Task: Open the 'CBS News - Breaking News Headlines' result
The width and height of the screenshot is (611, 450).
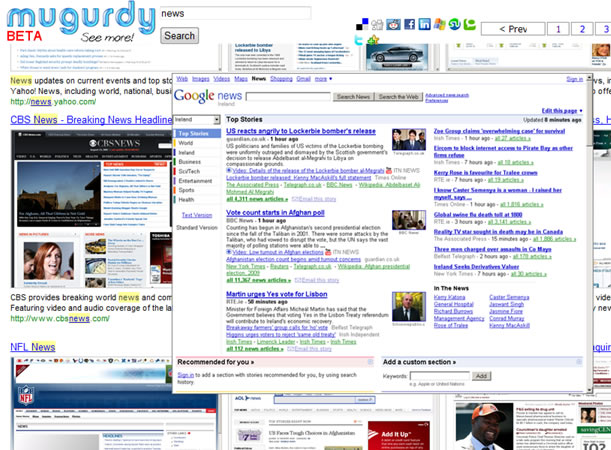Action: (x=91, y=120)
